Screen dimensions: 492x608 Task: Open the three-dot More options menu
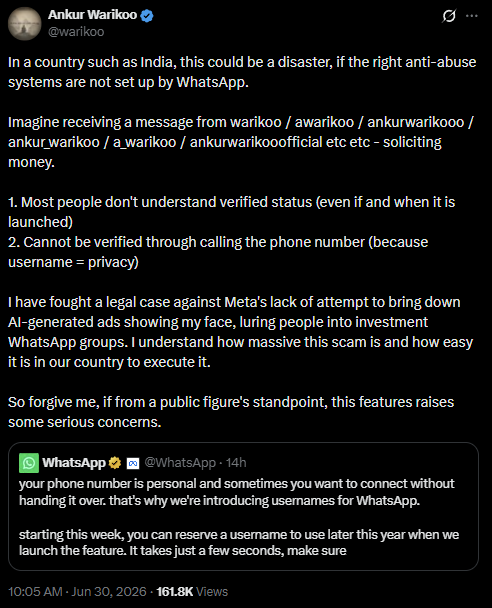tap(472, 16)
